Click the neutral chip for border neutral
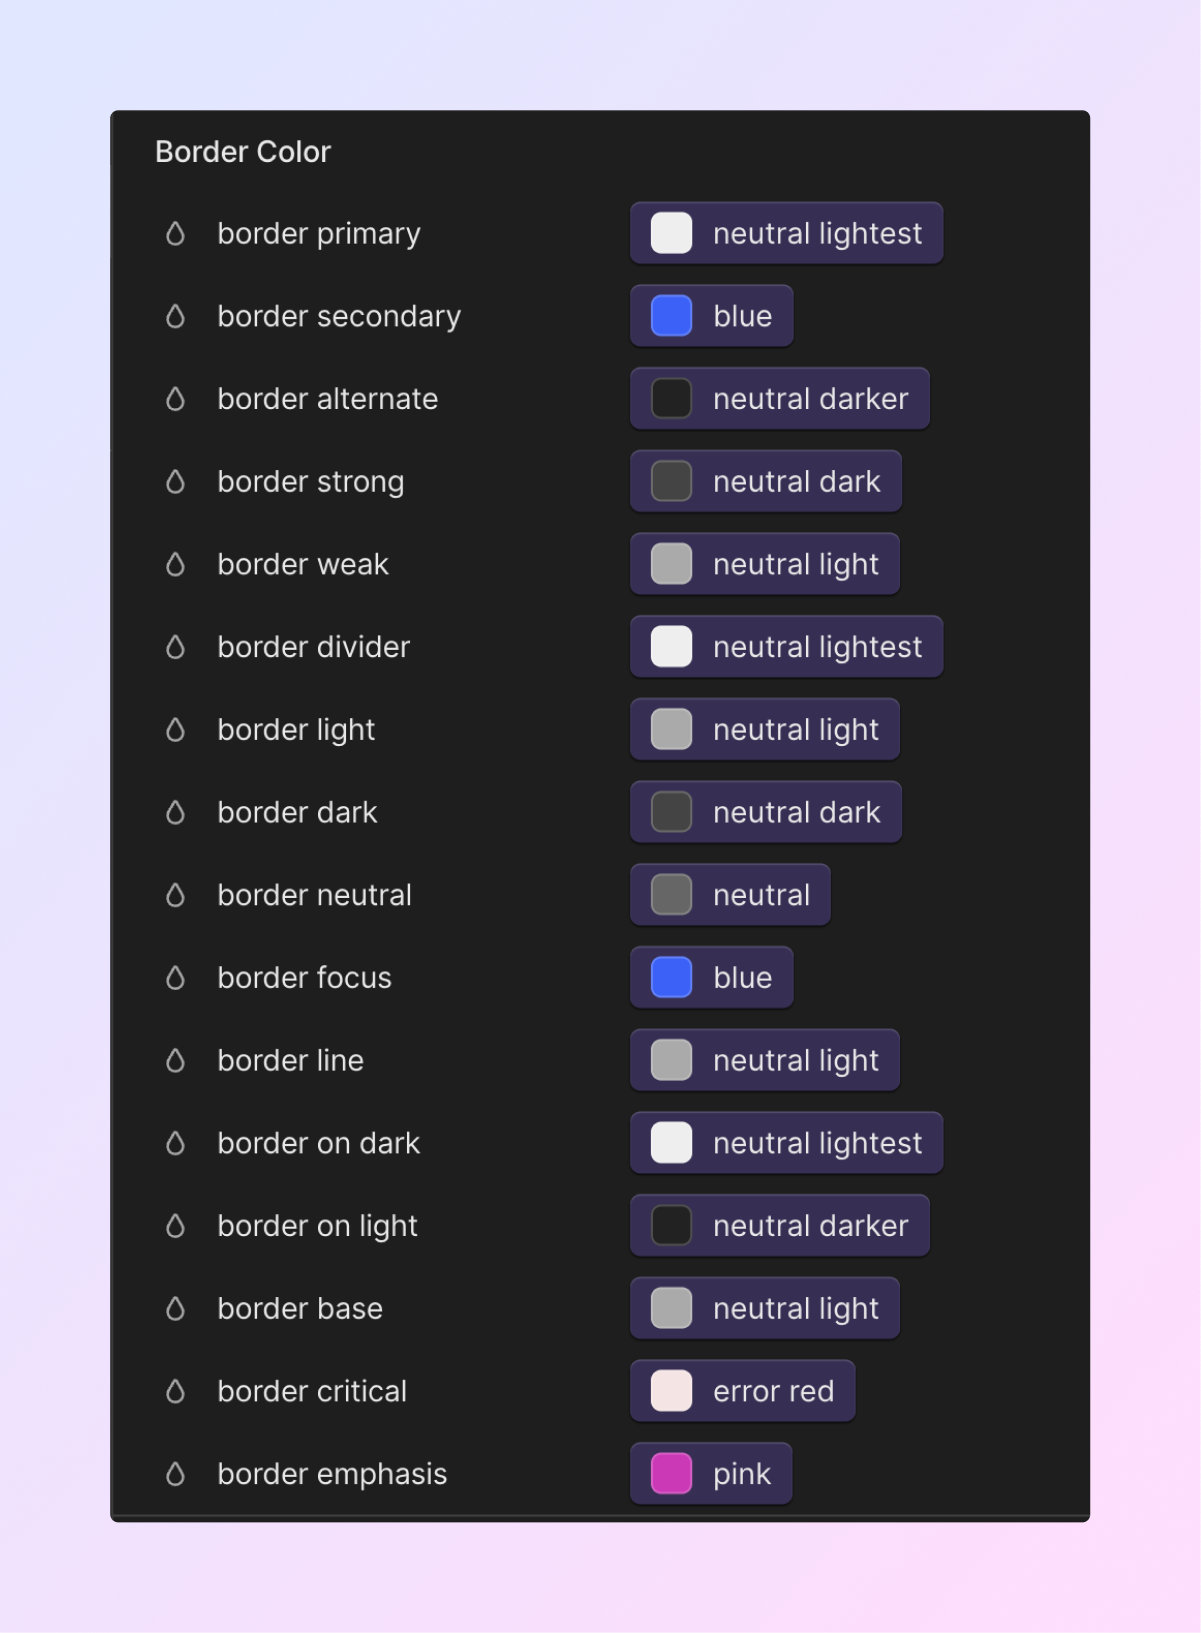1201x1633 pixels. pos(730,895)
